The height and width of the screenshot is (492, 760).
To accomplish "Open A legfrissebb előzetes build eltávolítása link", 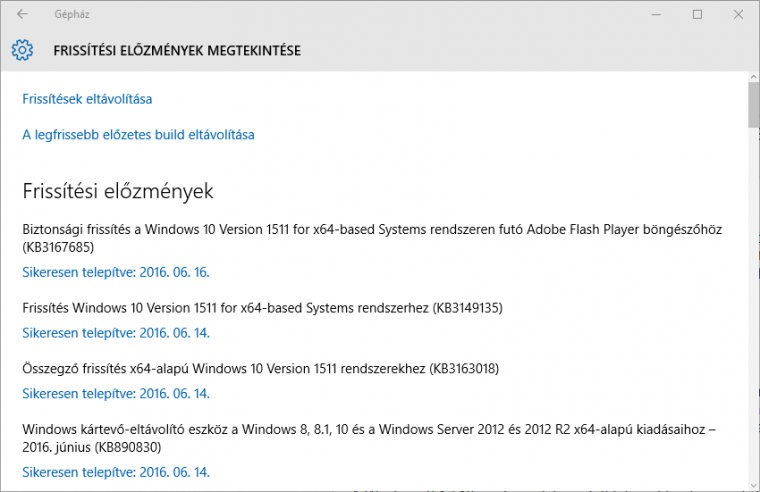I will click(x=138, y=135).
